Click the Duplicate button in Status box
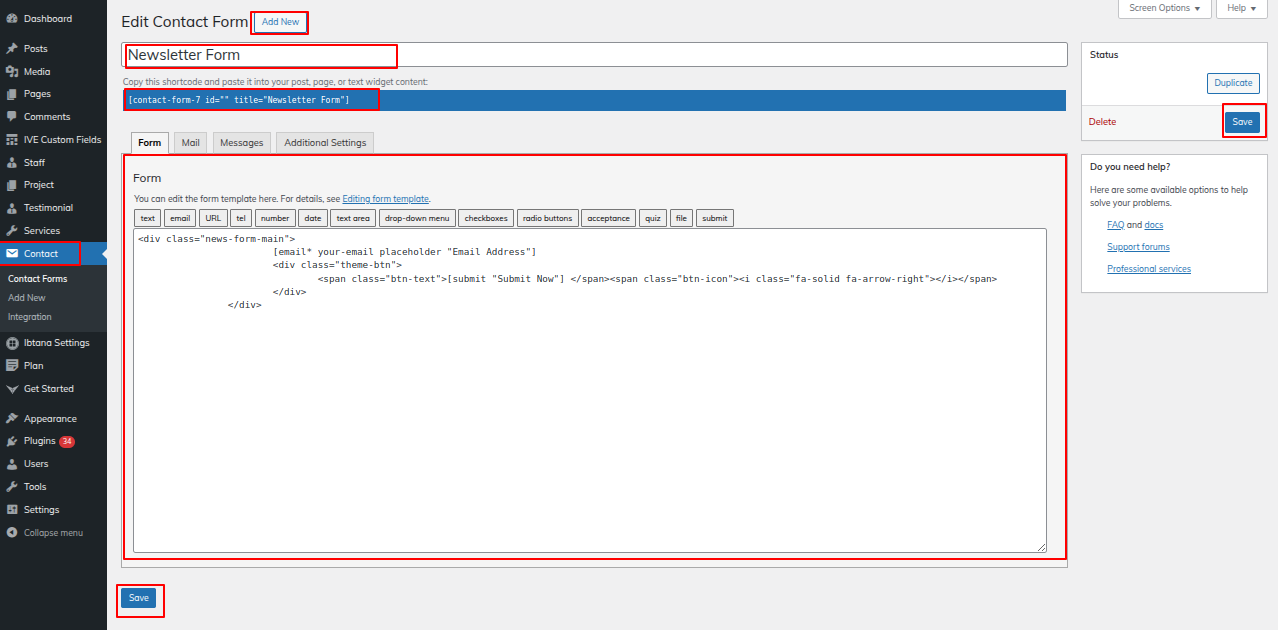This screenshot has height=630, width=1278. tap(1233, 83)
